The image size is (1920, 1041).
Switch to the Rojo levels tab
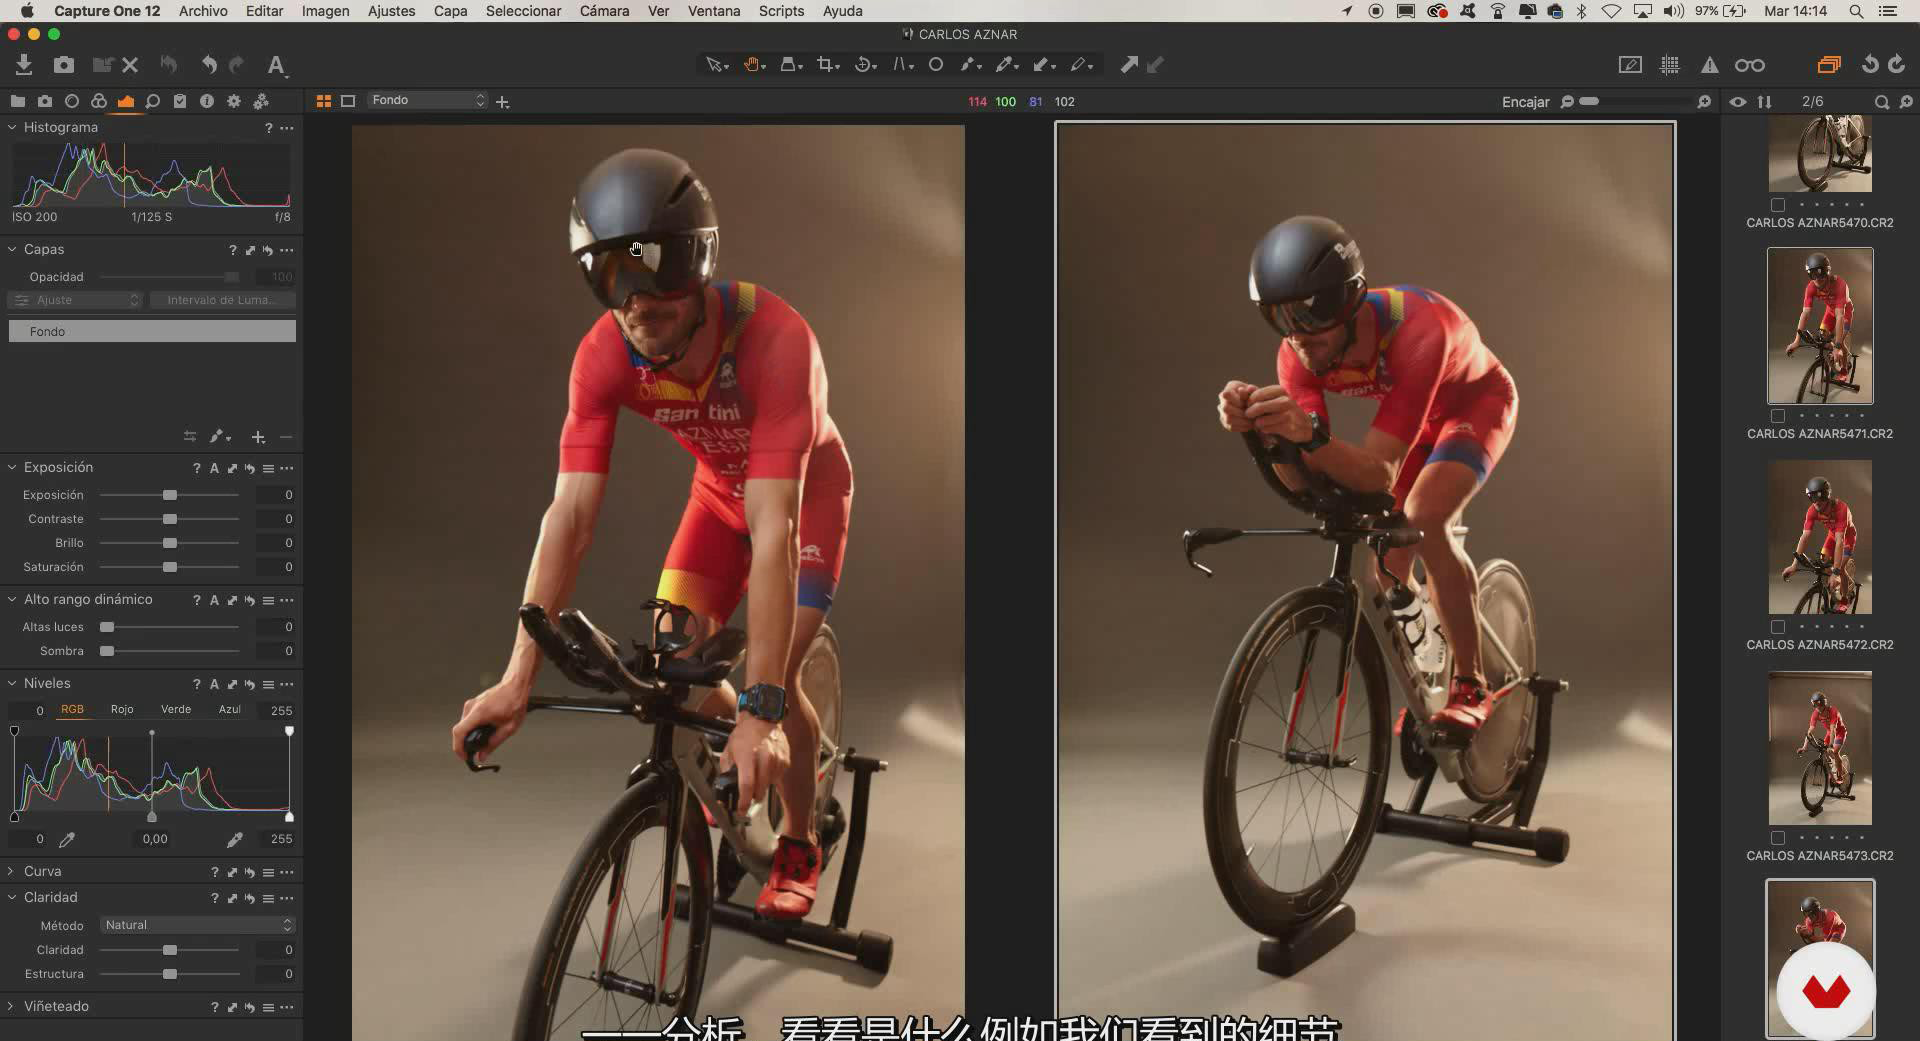point(122,709)
